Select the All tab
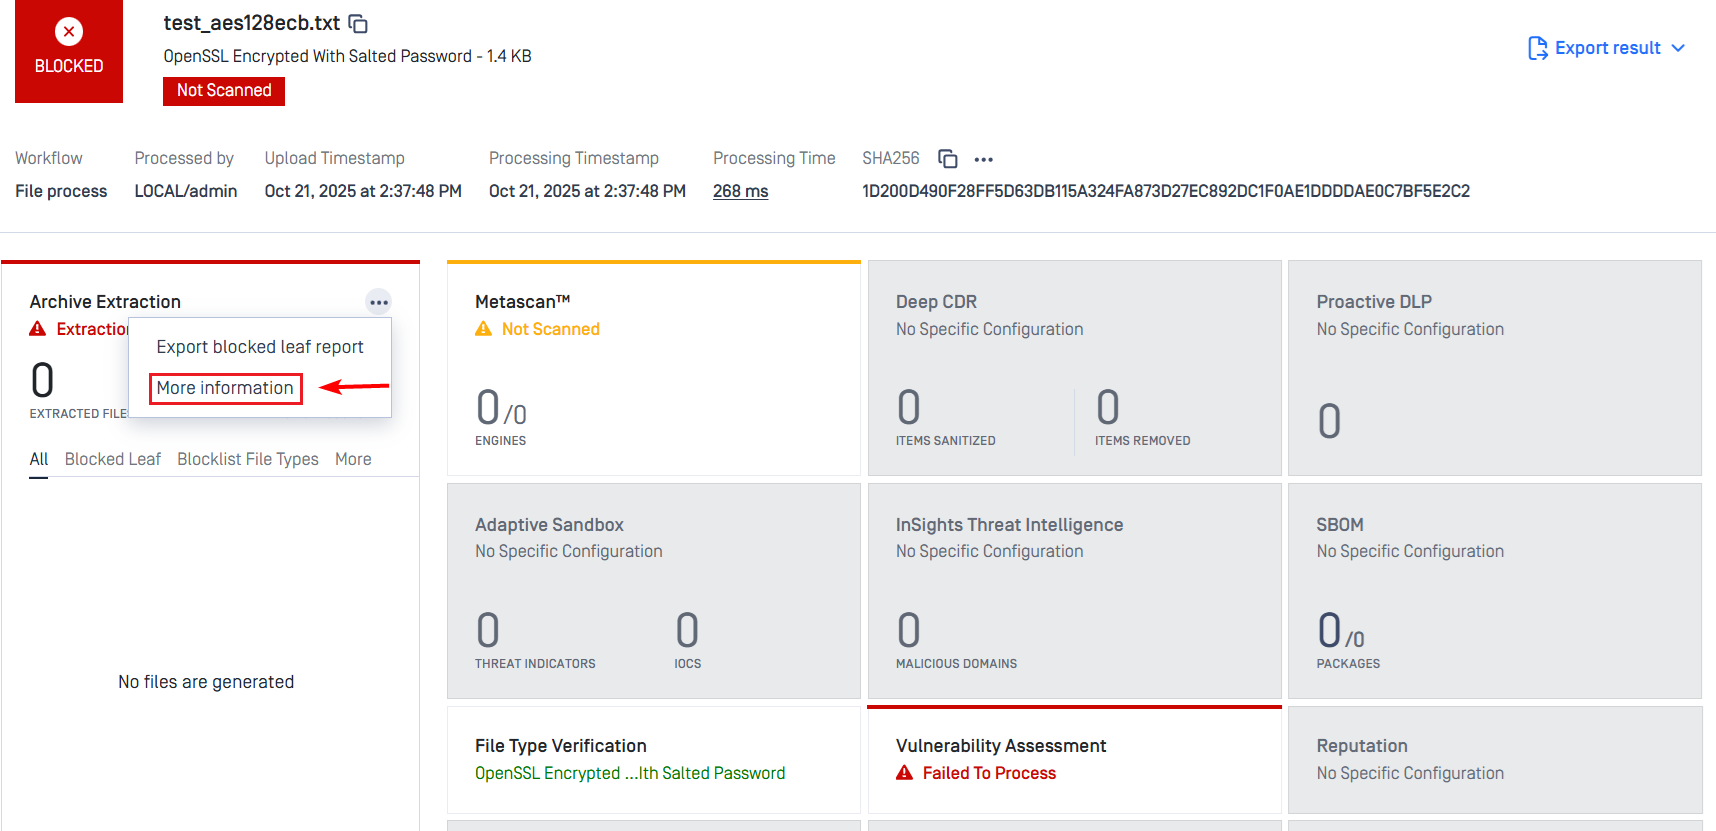Image resolution: width=1716 pixels, height=831 pixels. pyautogui.click(x=39, y=459)
